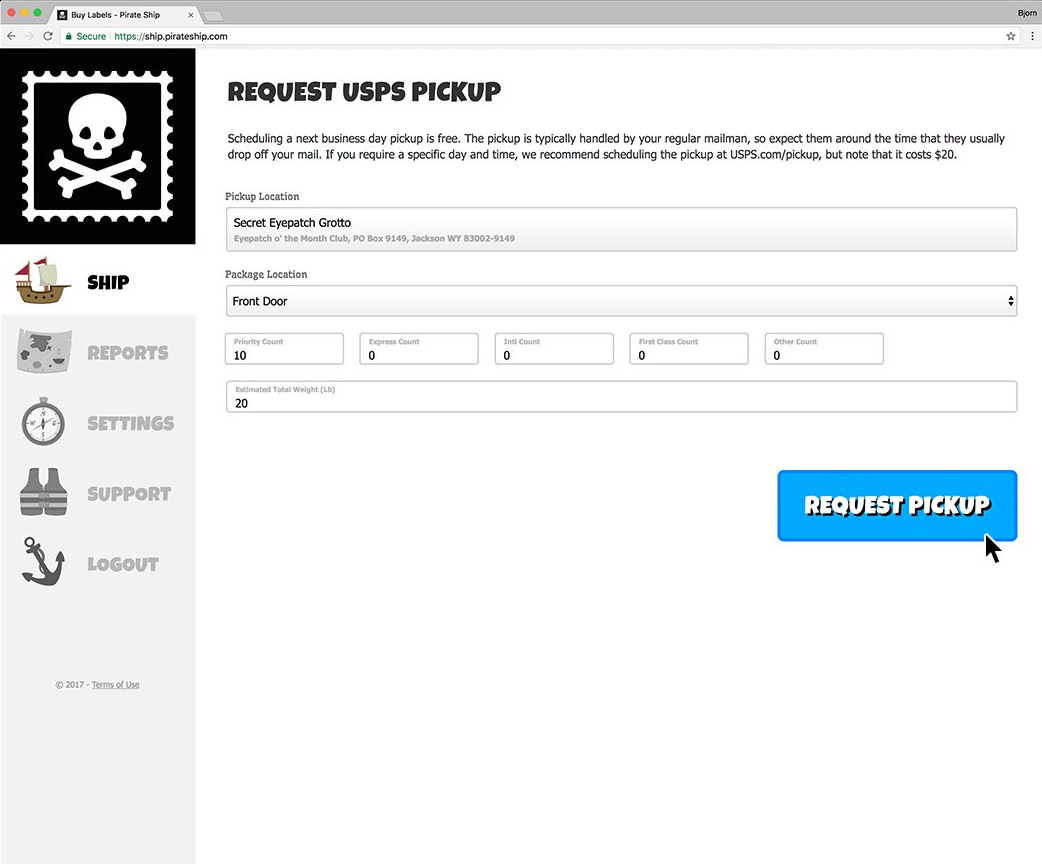Click the pirate ship icon in sidebar

click(43, 281)
